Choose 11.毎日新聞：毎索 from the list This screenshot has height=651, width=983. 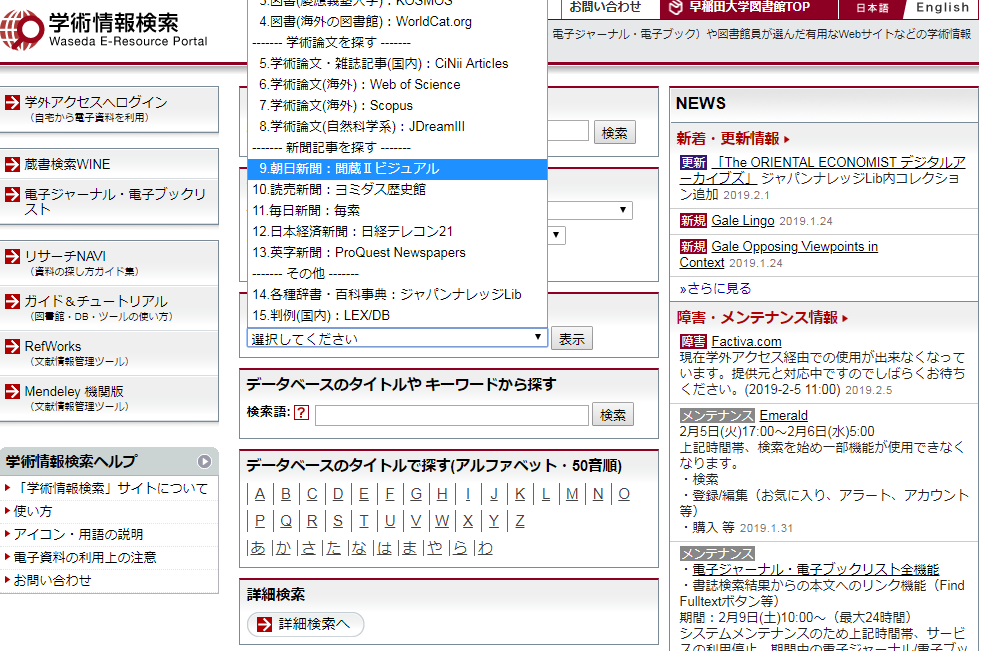pyautogui.click(x=397, y=211)
